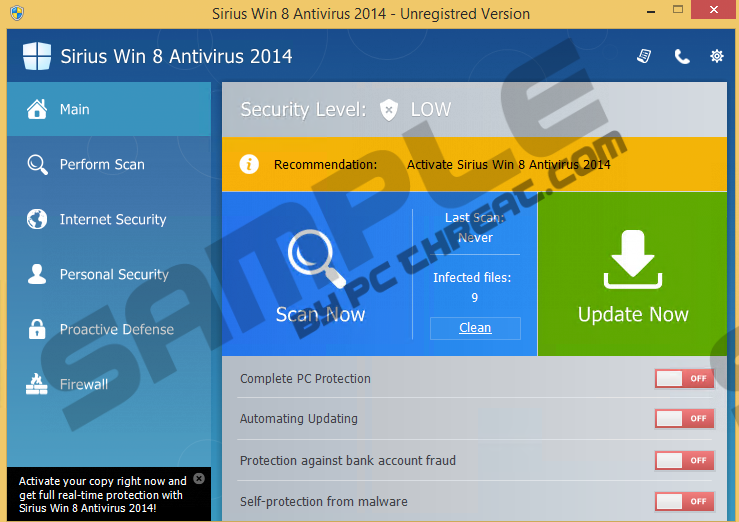Click Activate Sirius Win 8 Antivirus 2014 recommendation
Image resolution: width=739 pixels, height=522 pixels.
coord(509,164)
